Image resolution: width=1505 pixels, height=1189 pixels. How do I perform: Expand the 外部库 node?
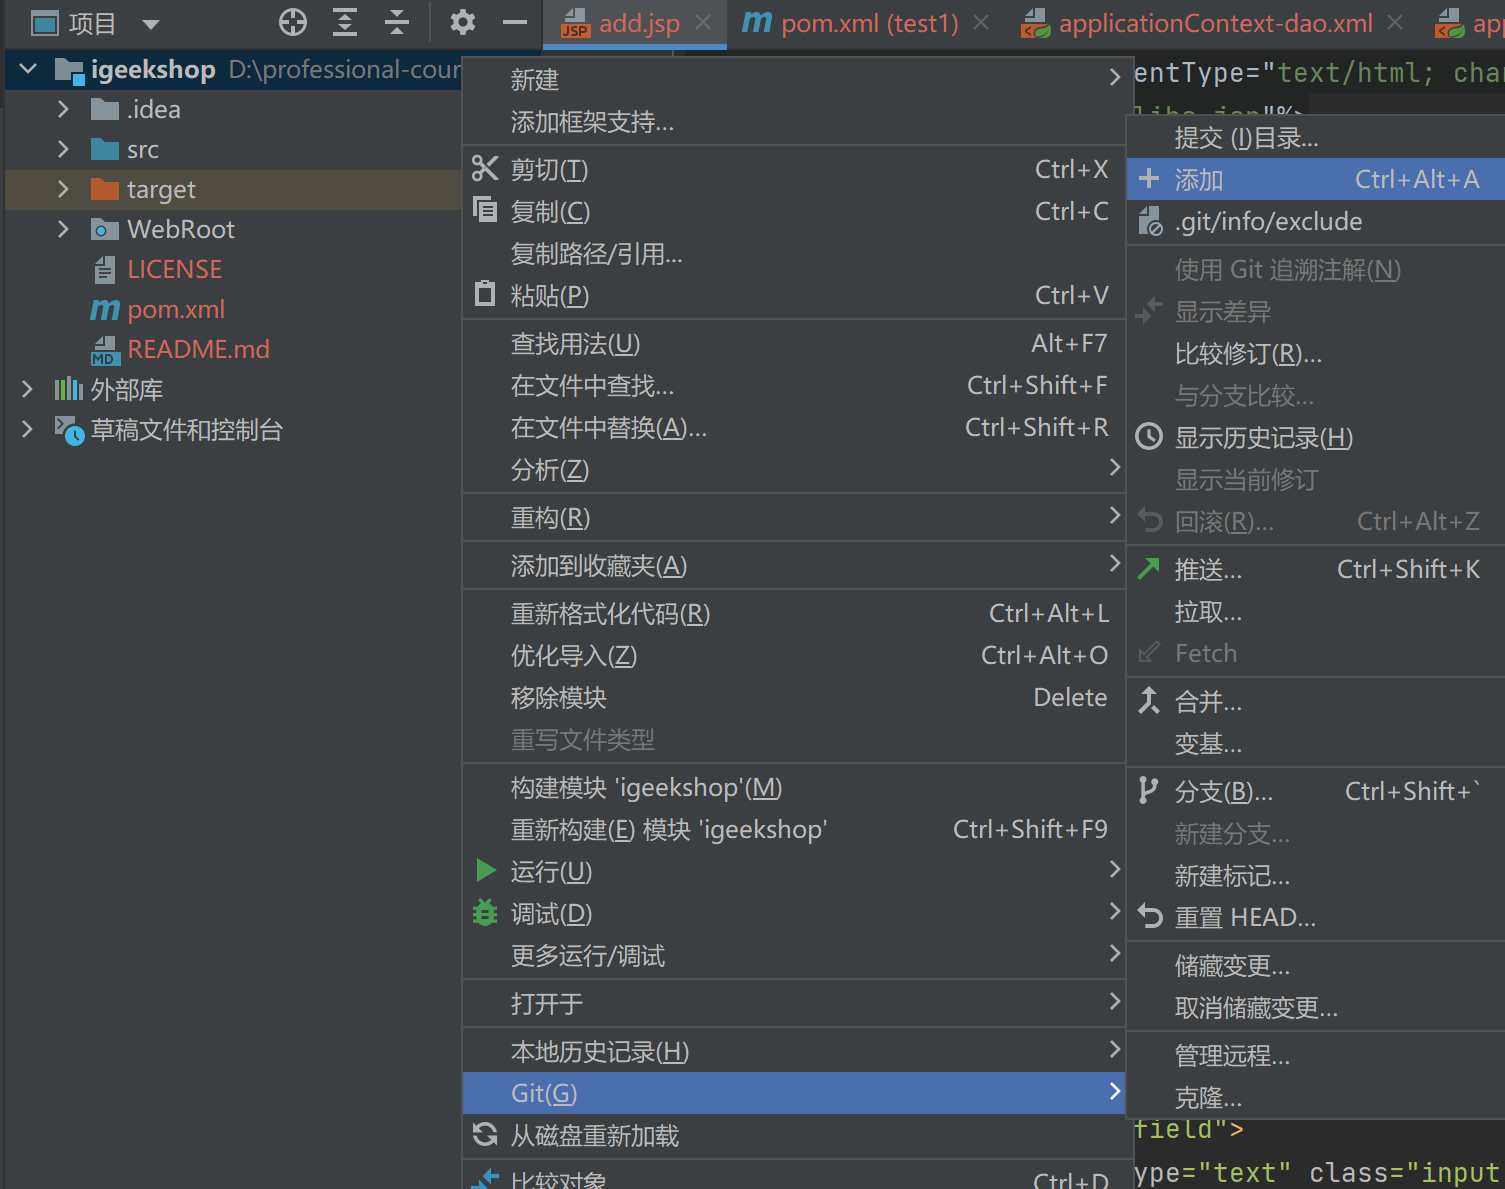coord(26,389)
